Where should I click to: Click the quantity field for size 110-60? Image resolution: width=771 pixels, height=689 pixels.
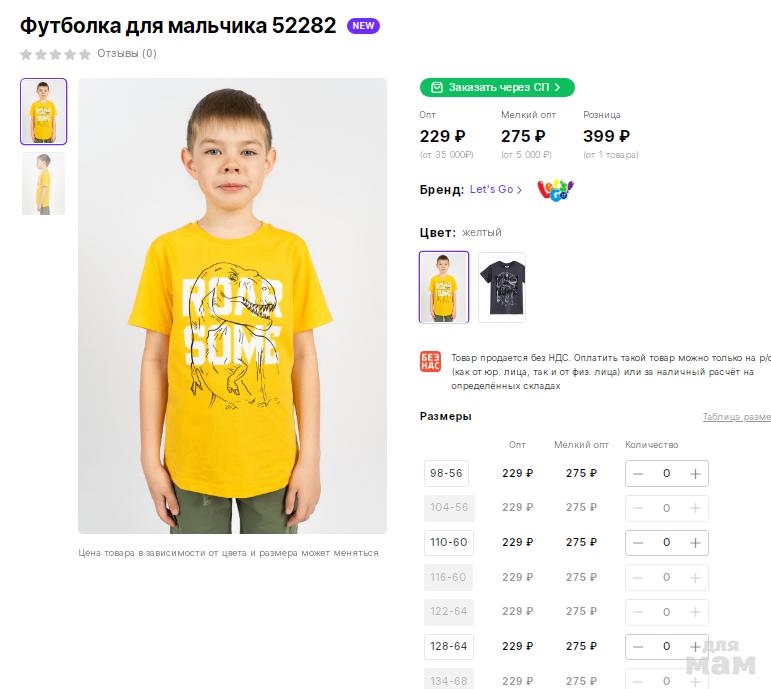point(666,543)
